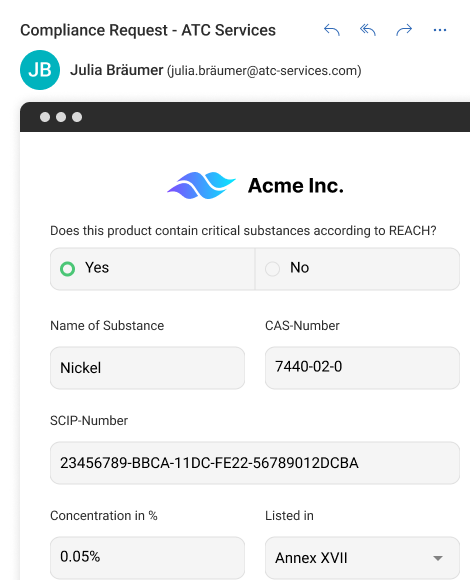Click the SCIP-Number input field
This screenshot has width=470, height=580.
(255, 463)
